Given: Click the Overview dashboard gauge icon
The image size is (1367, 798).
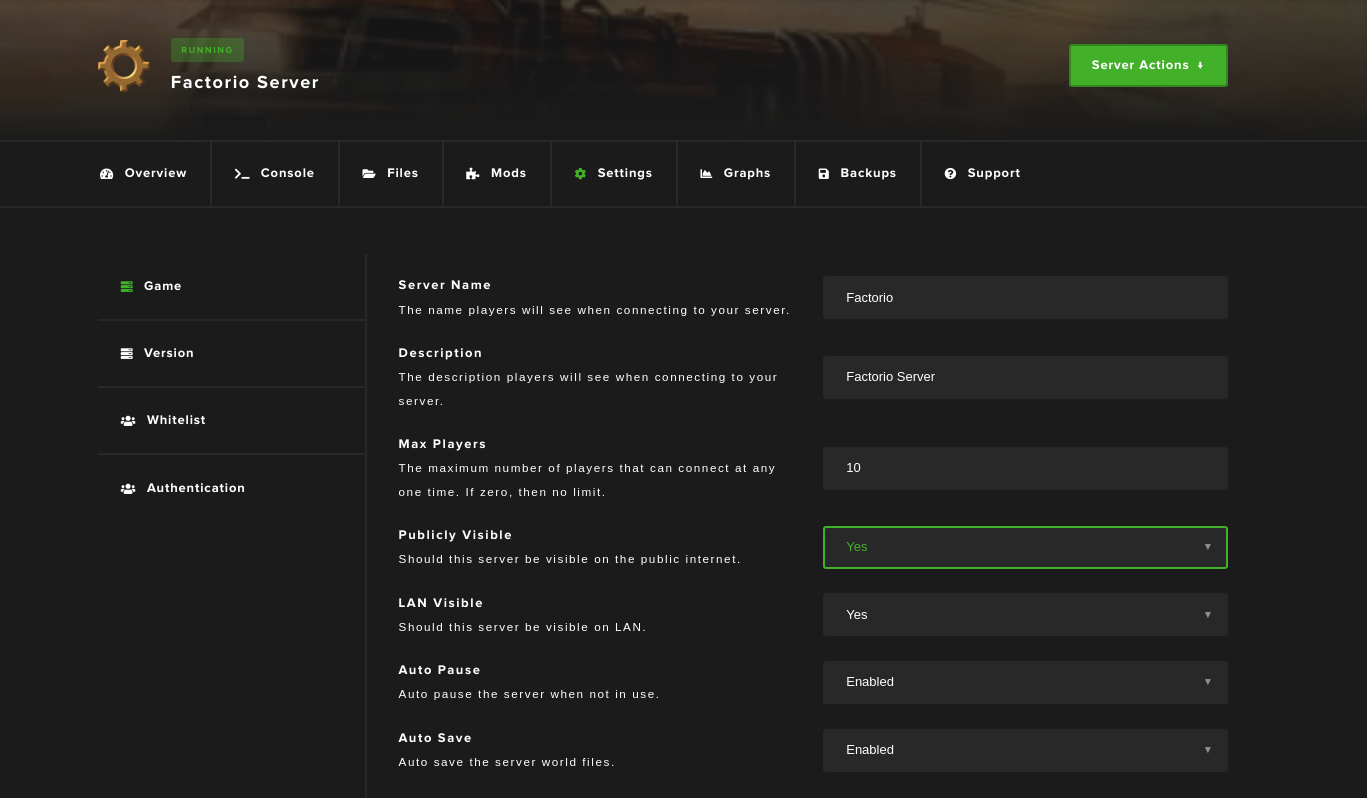Looking at the screenshot, I should (x=107, y=174).
